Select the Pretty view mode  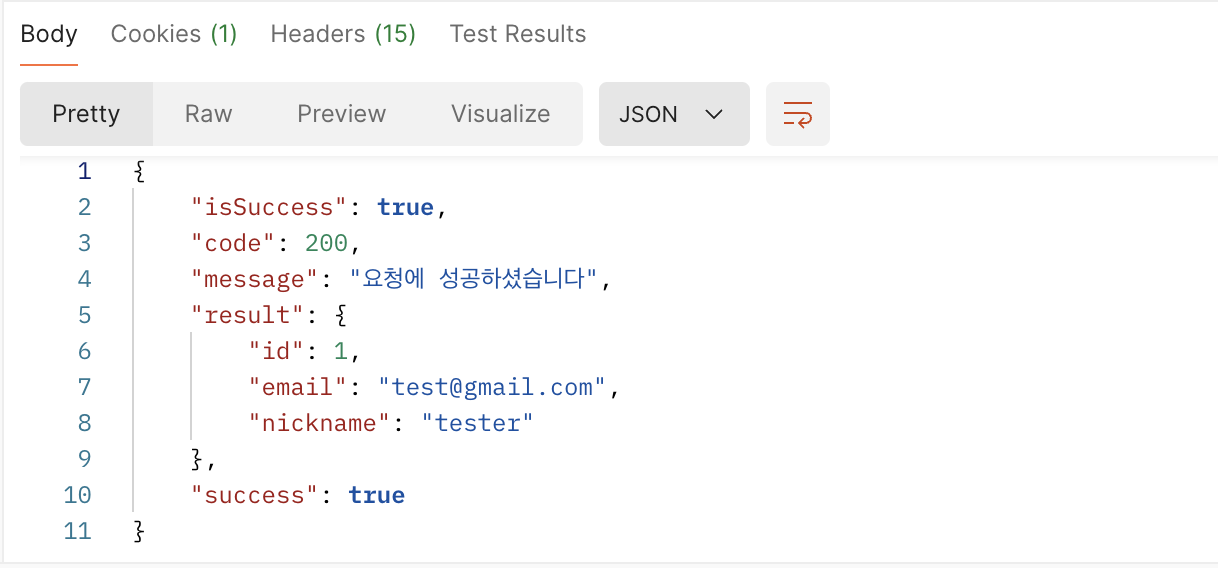[86, 114]
